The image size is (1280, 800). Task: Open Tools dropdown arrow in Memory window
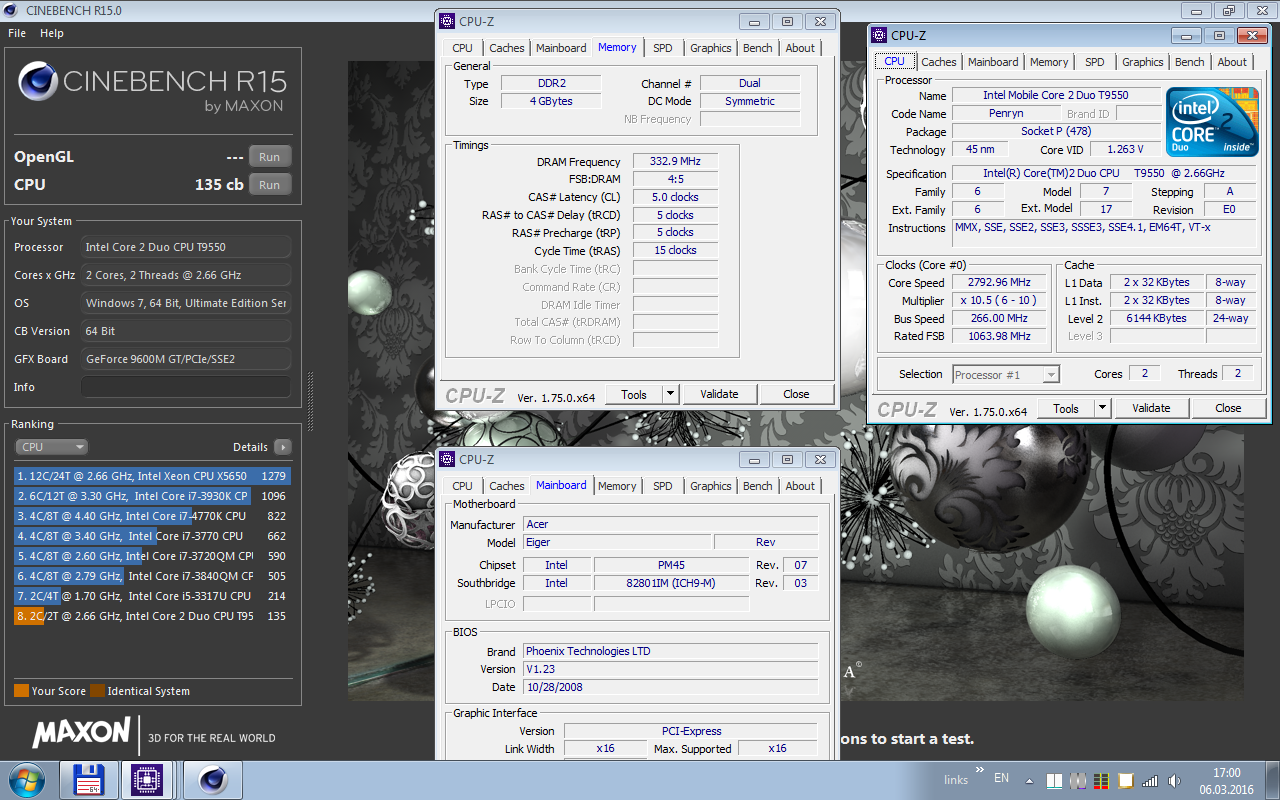pos(671,394)
